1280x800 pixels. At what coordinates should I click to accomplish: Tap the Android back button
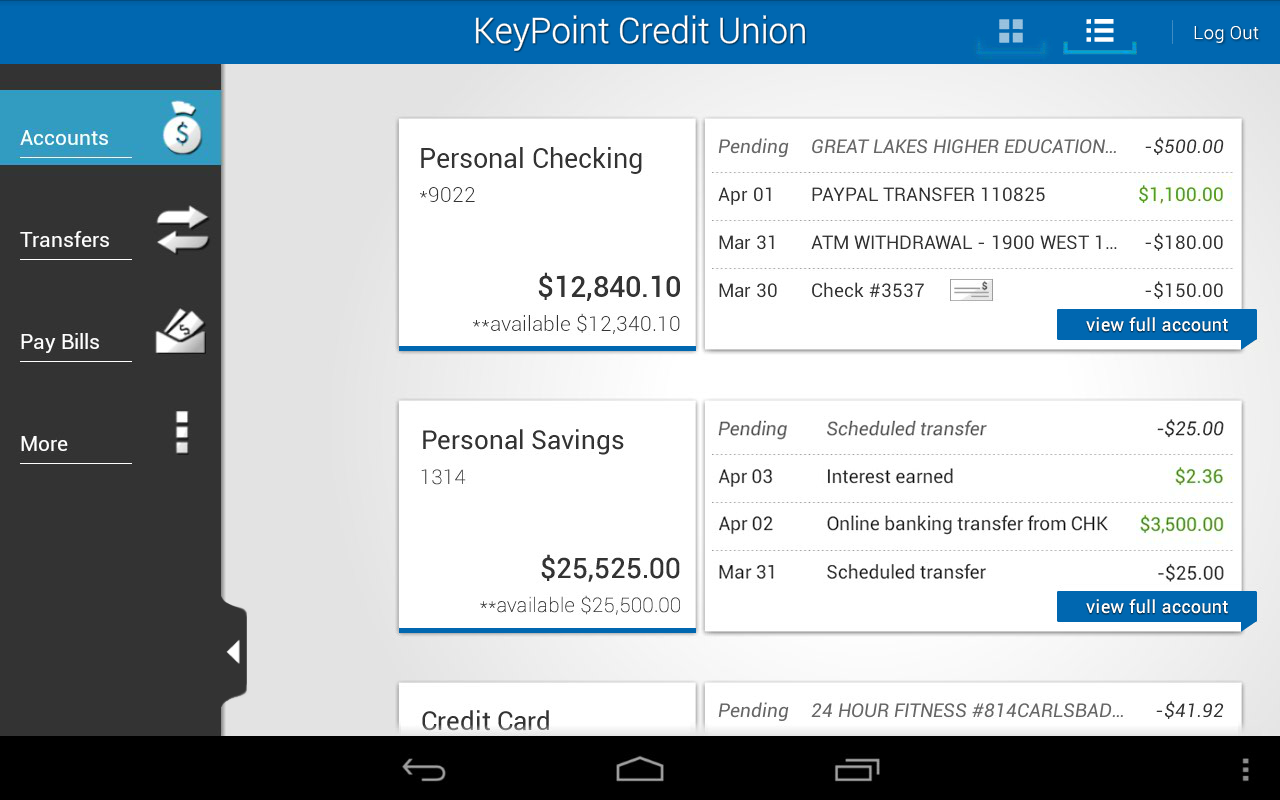click(x=424, y=769)
